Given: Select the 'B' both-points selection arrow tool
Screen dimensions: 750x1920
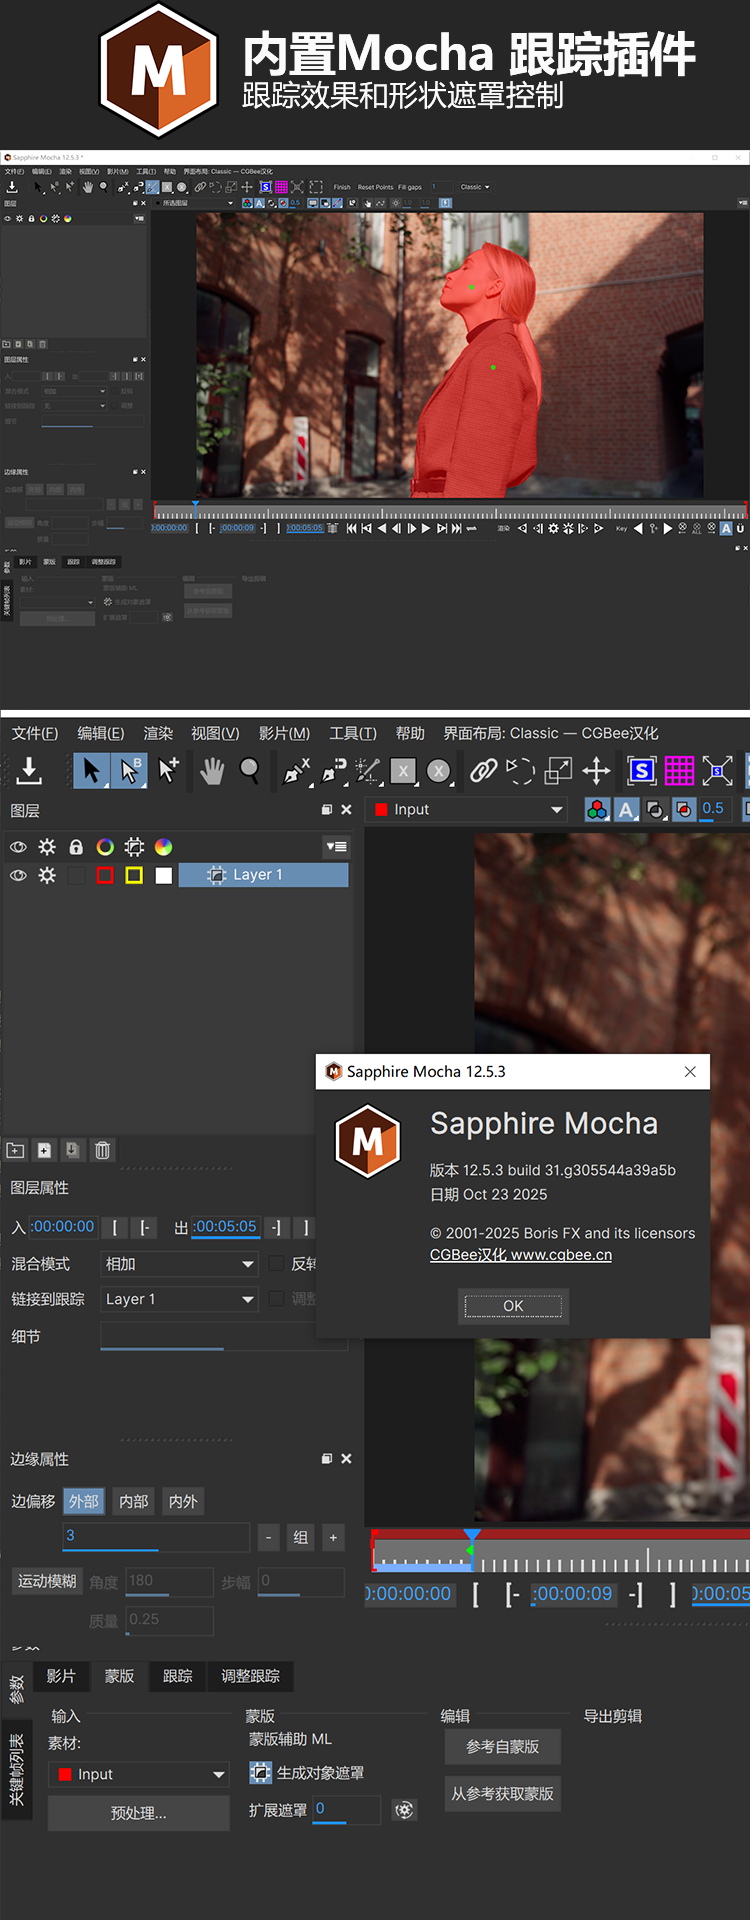Looking at the screenshot, I should 129,770.
